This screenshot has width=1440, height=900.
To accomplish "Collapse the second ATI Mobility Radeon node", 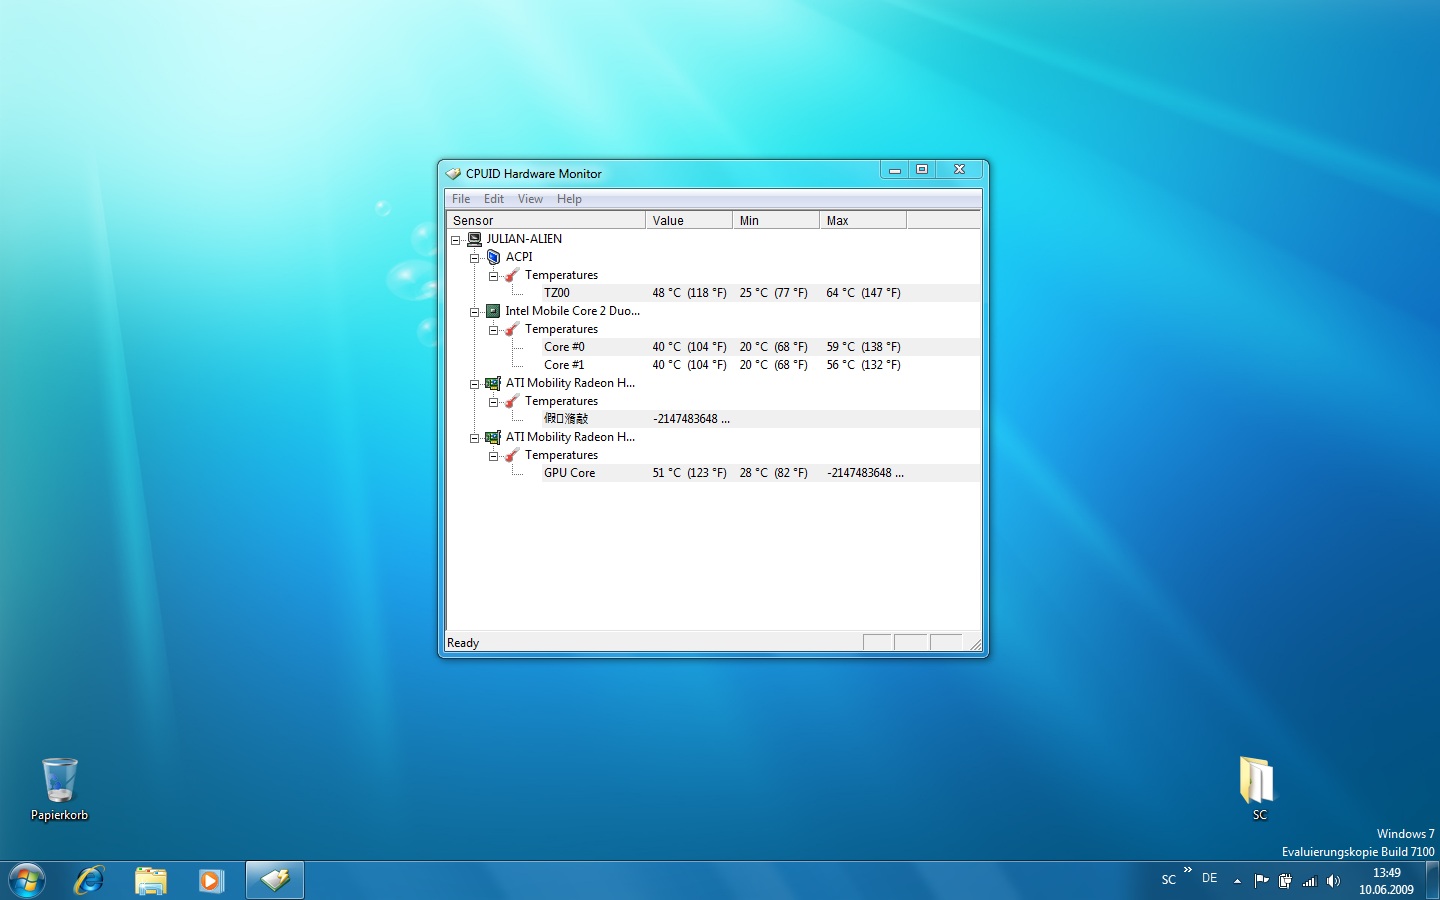I will 475,438.
